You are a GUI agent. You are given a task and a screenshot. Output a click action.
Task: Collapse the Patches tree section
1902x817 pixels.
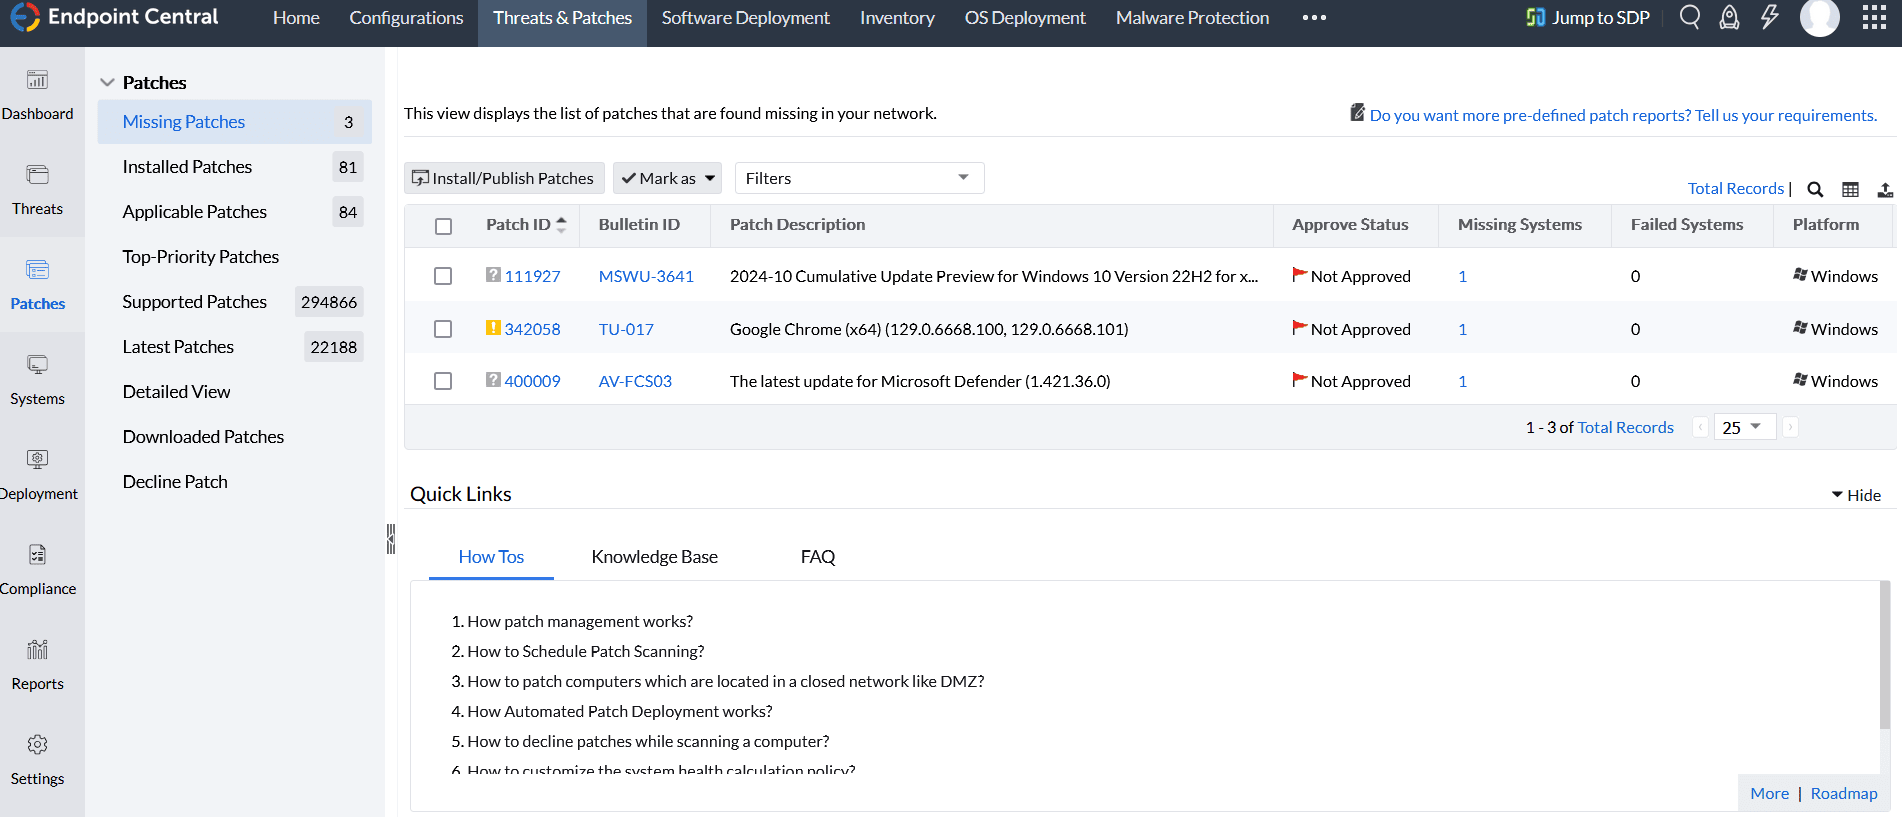(108, 82)
